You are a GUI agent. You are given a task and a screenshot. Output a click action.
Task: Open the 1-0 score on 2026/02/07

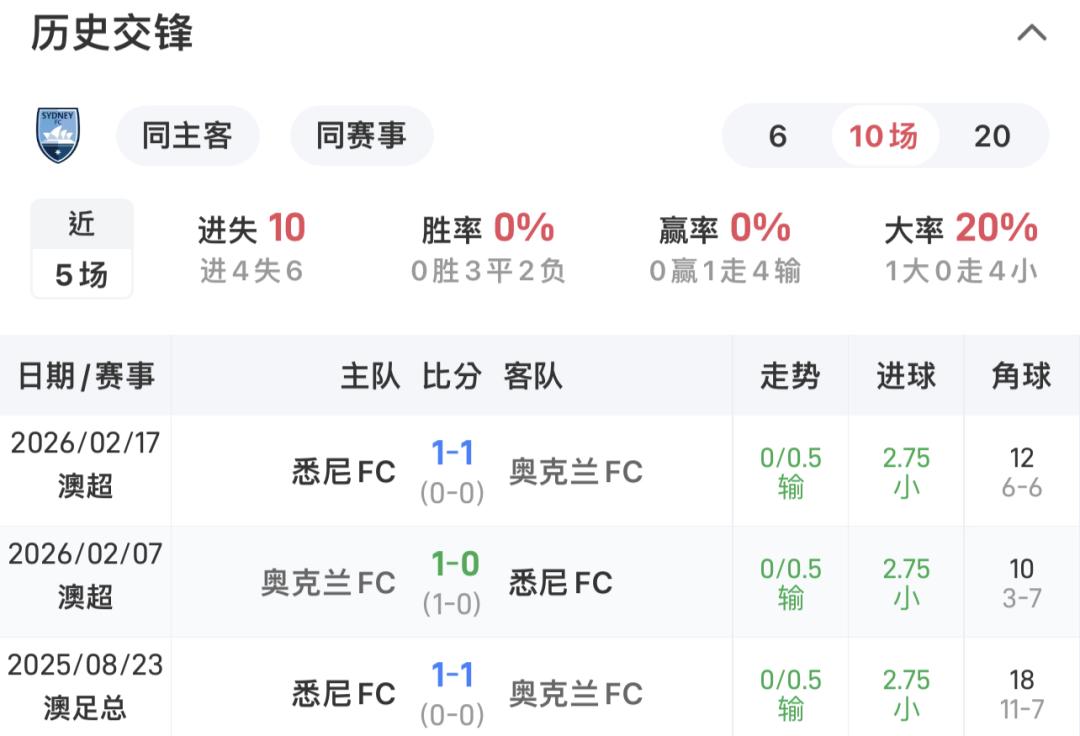click(x=455, y=566)
